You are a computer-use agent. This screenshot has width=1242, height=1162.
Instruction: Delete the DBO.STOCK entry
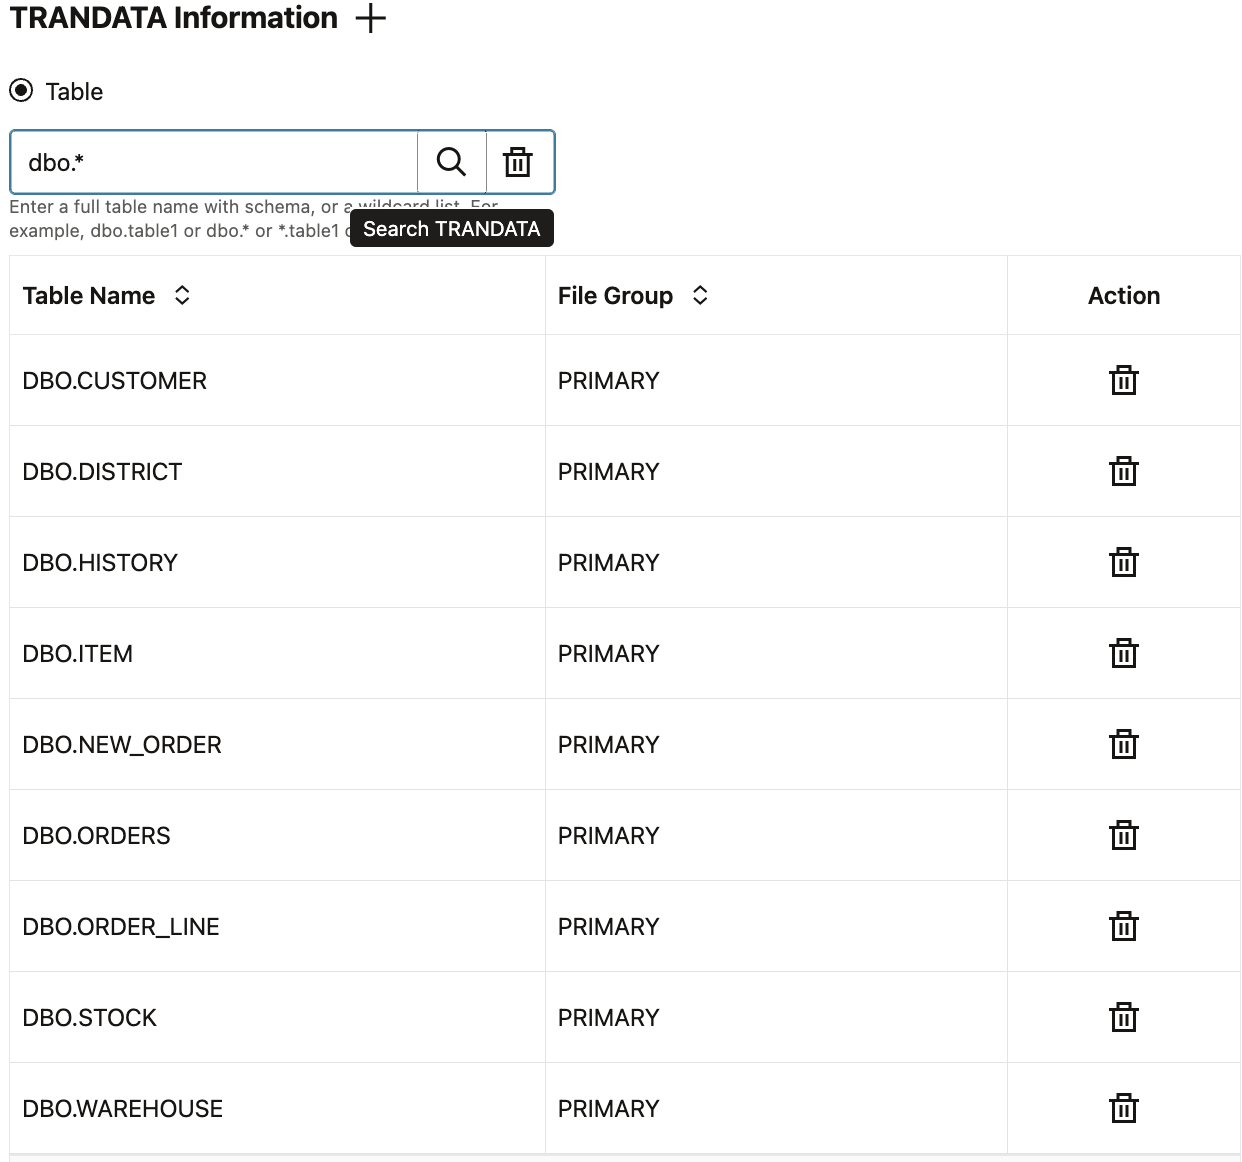[x=1123, y=1017]
